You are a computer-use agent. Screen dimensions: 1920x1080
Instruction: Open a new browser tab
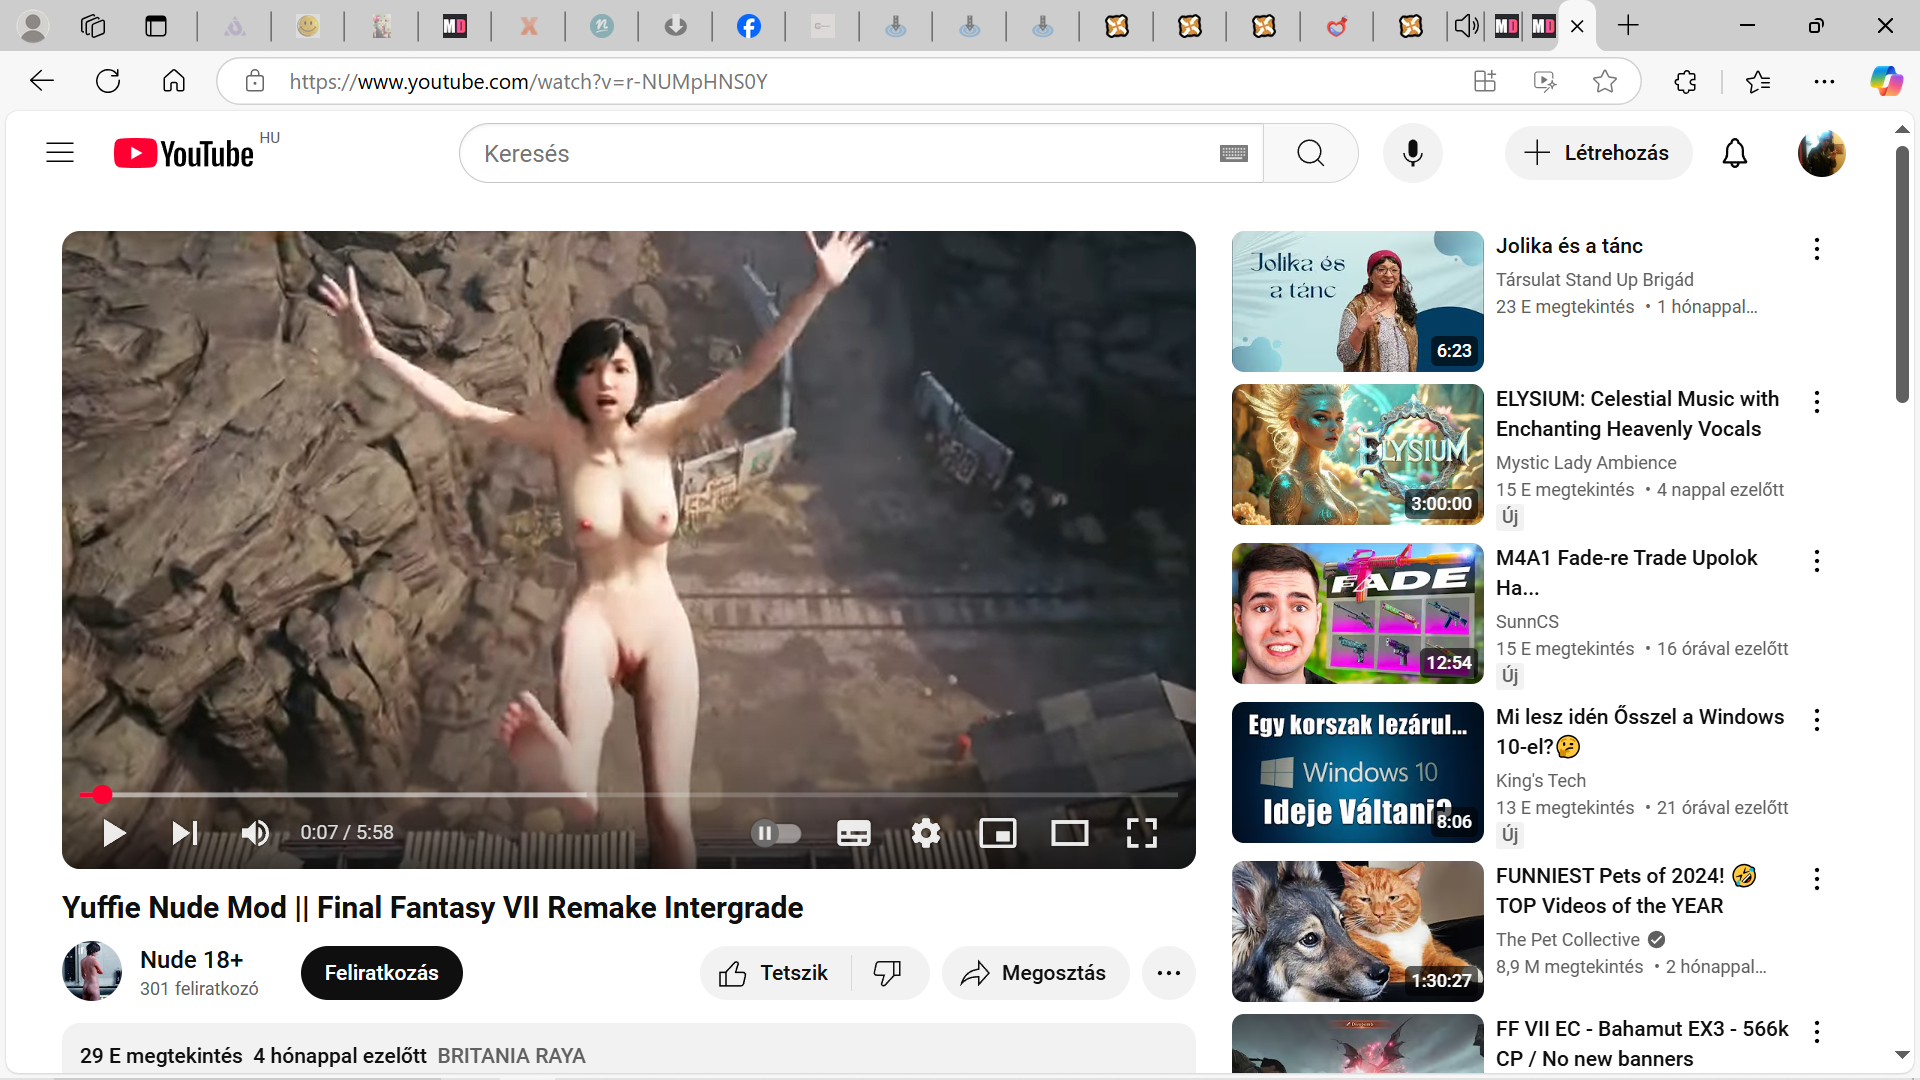[1628, 26]
